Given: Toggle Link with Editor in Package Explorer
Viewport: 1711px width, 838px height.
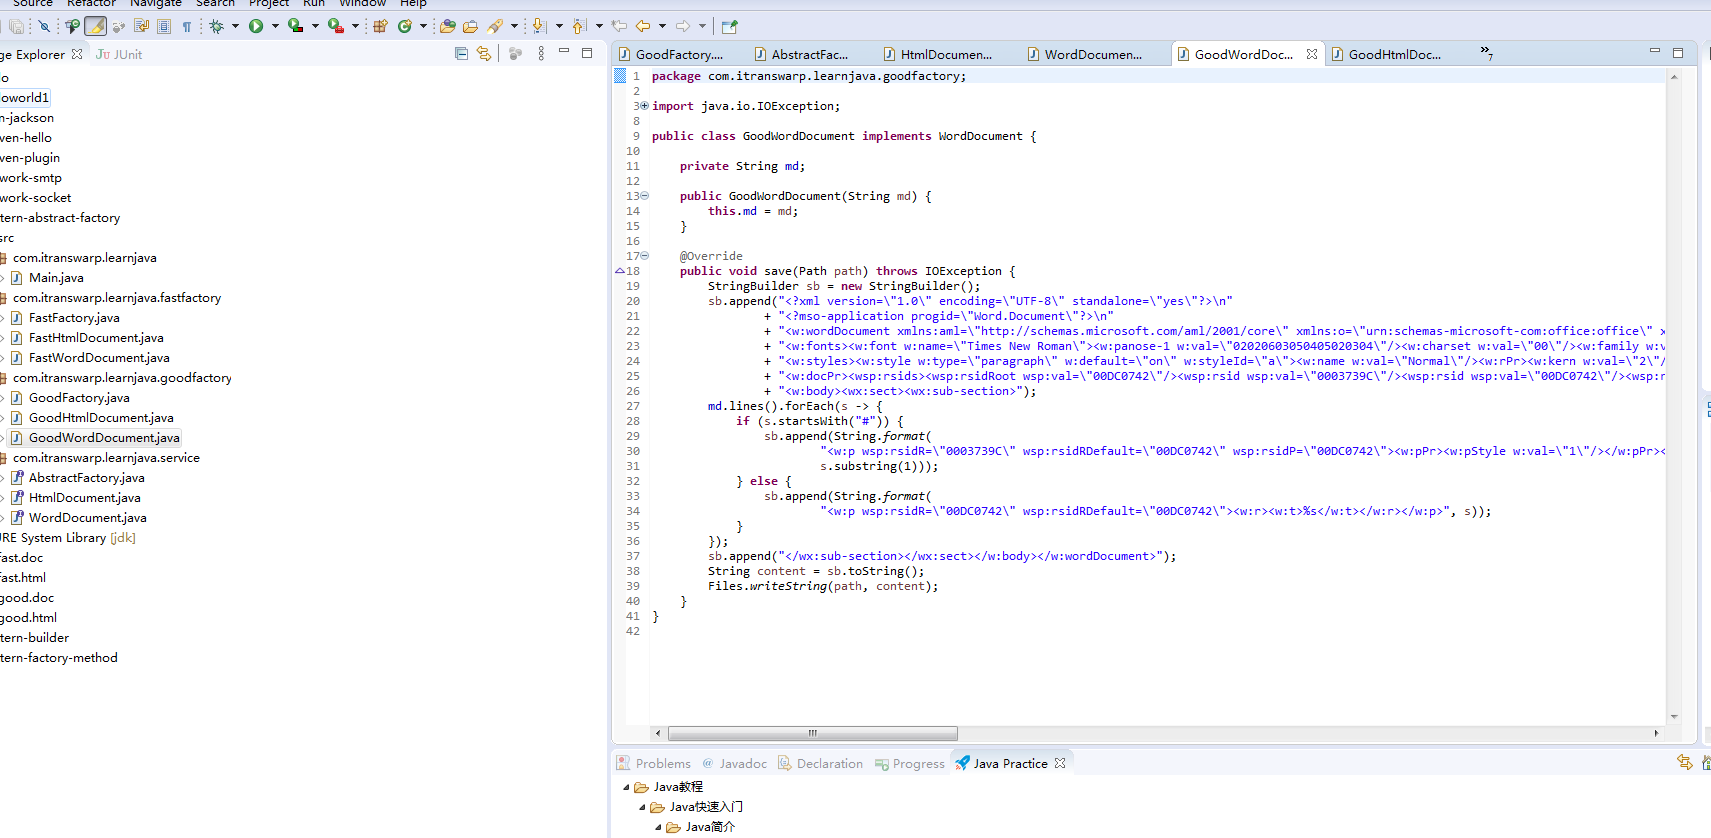Looking at the screenshot, I should (x=484, y=54).
